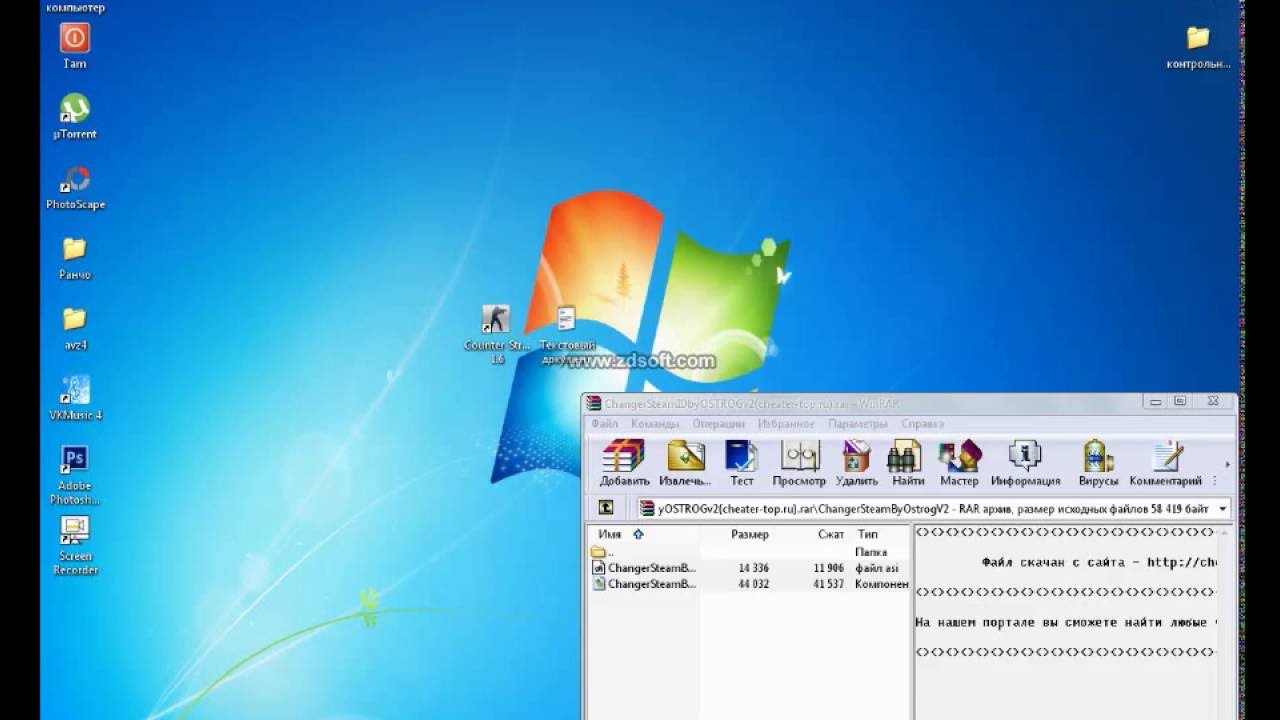1280x720 pixels.
Task: Launch the Мастер (Wizard) toolbar icon
Action: click(x=959, y=462)
